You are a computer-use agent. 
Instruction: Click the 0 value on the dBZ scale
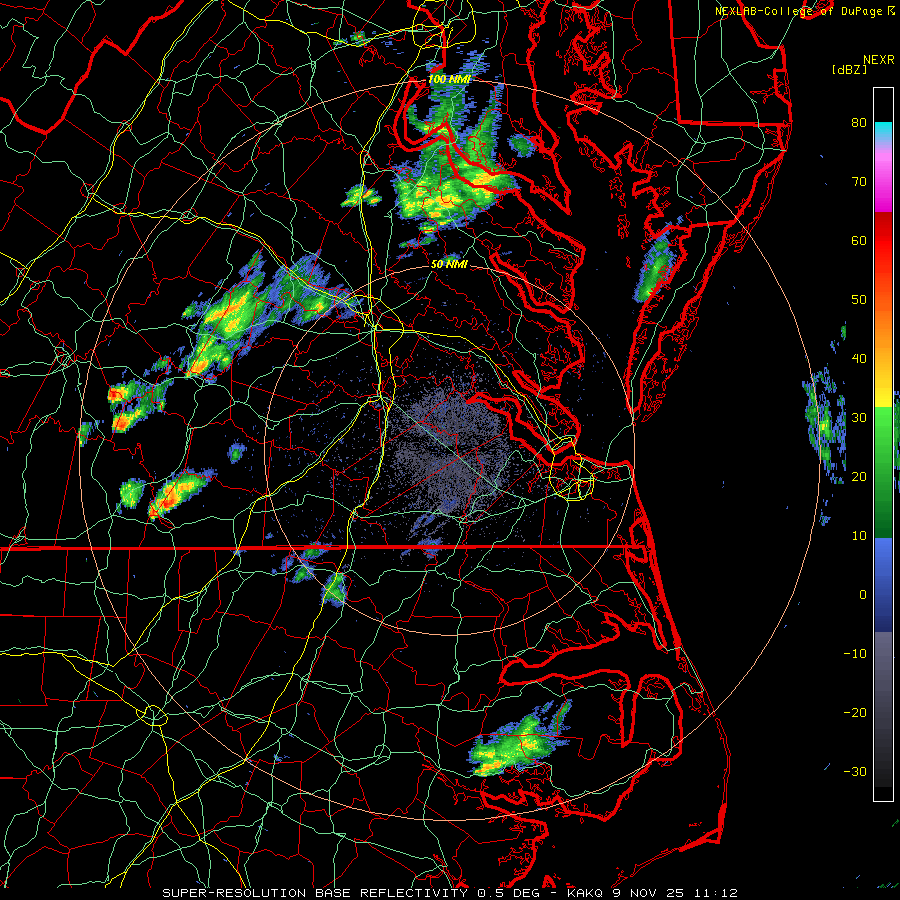coord(862,595)
